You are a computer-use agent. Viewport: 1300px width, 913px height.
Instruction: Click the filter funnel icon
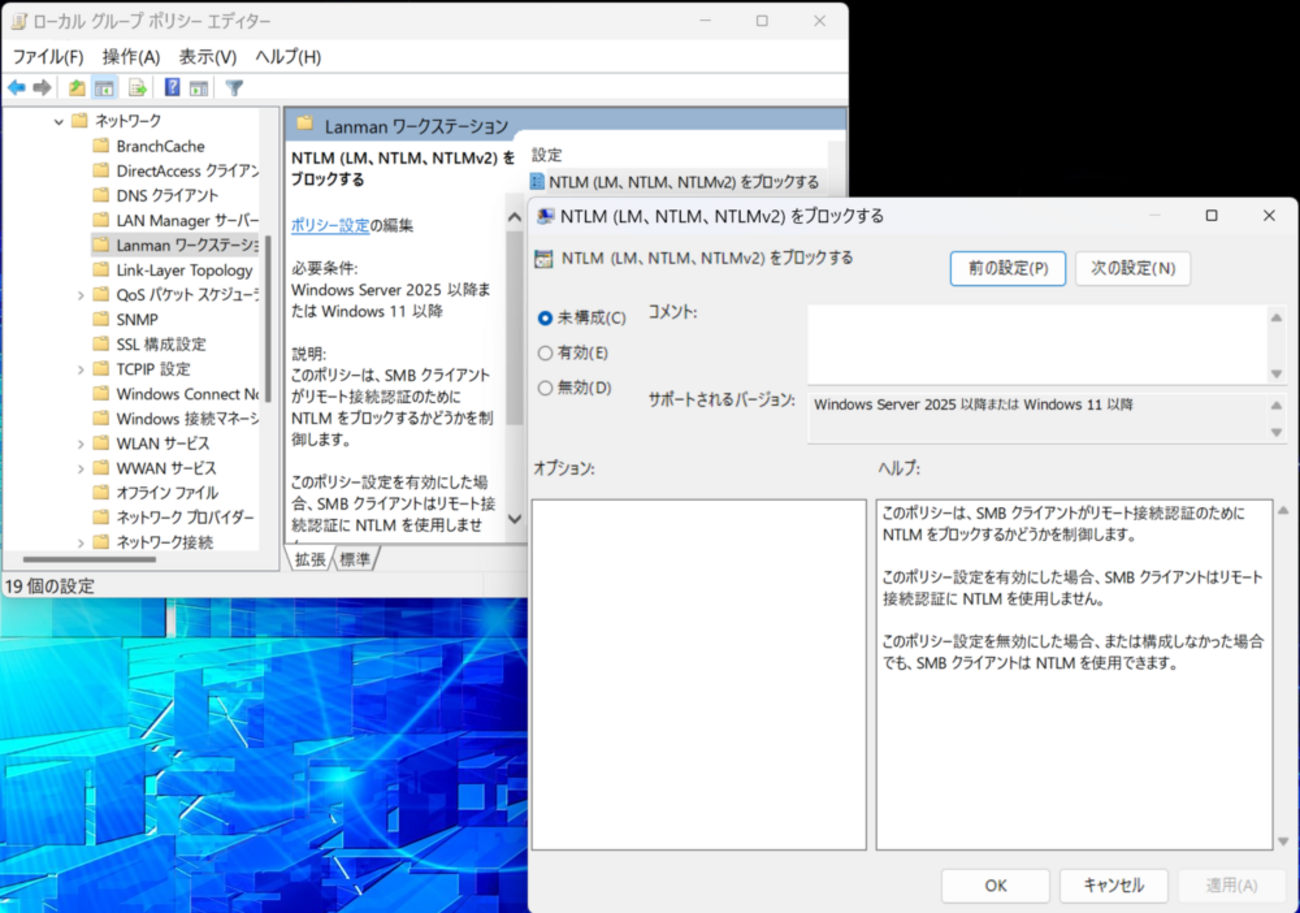pos(234,88)
